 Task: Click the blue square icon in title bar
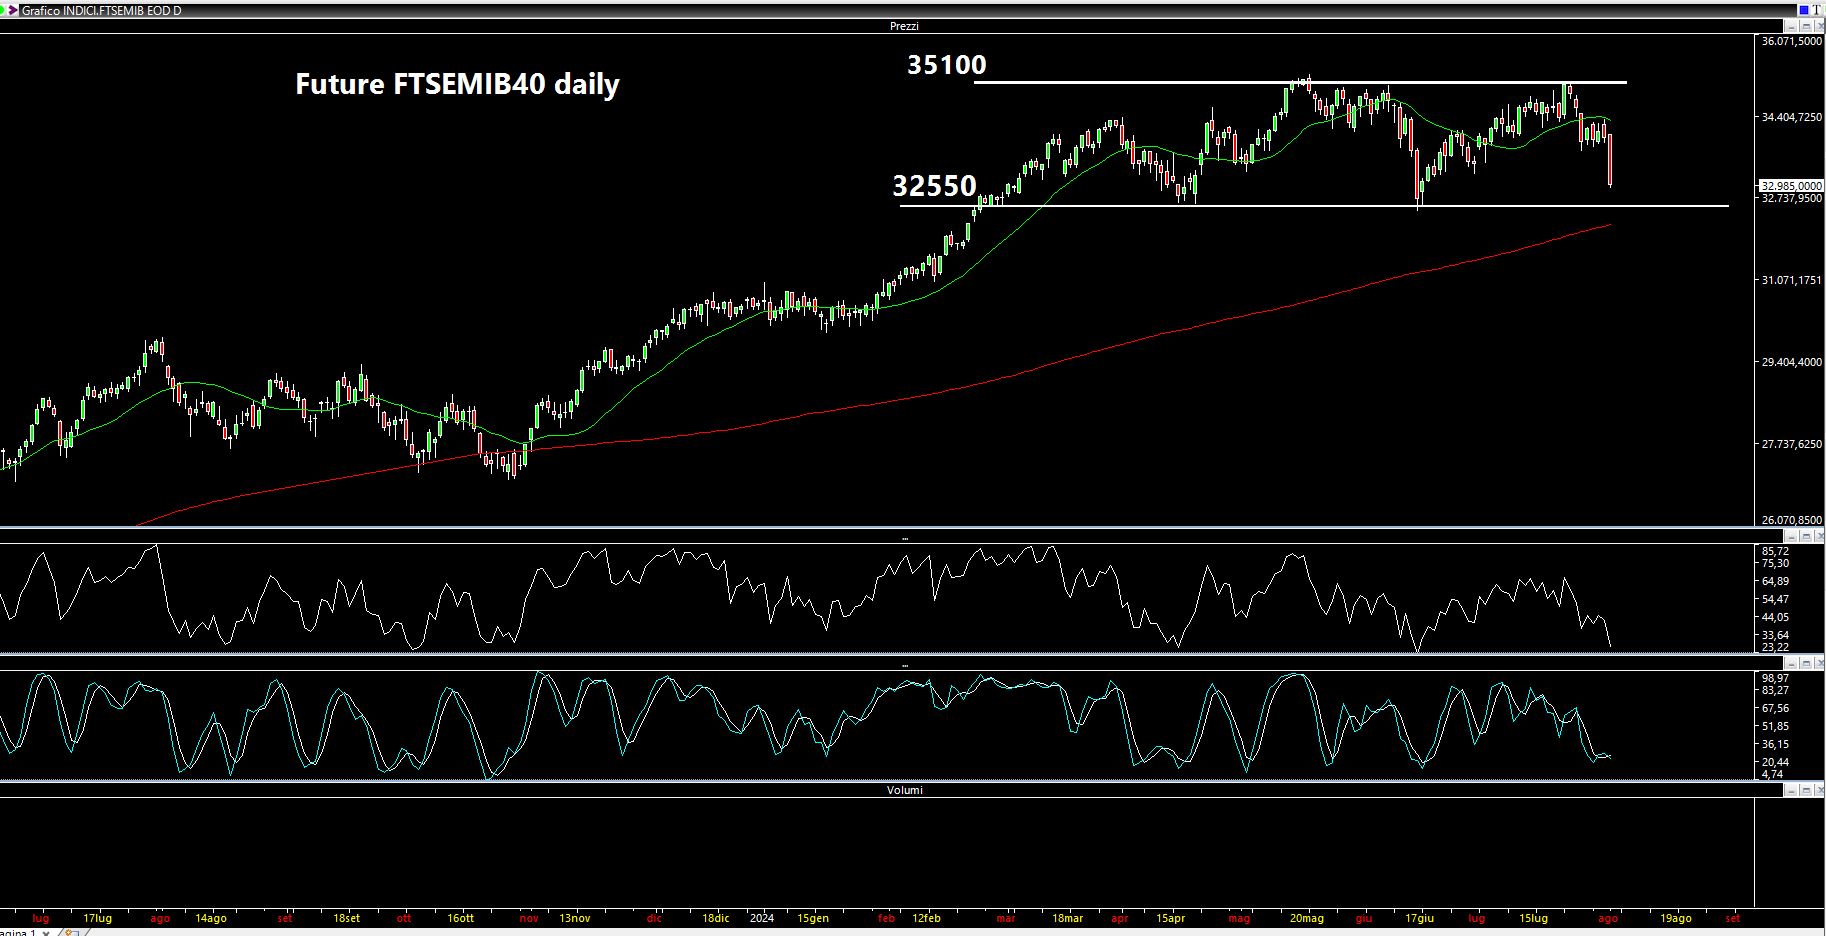tap(1804, 10)
